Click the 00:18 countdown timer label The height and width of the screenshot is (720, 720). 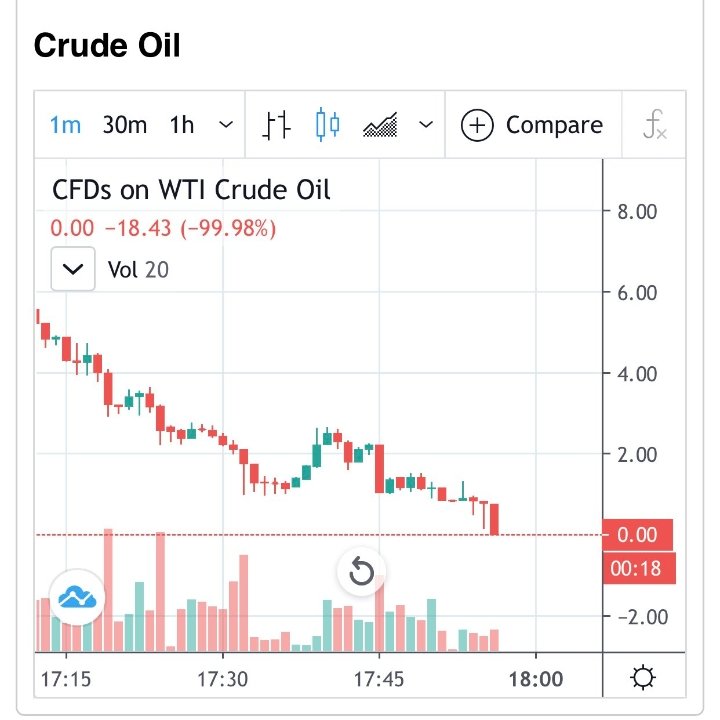point(637,568)
